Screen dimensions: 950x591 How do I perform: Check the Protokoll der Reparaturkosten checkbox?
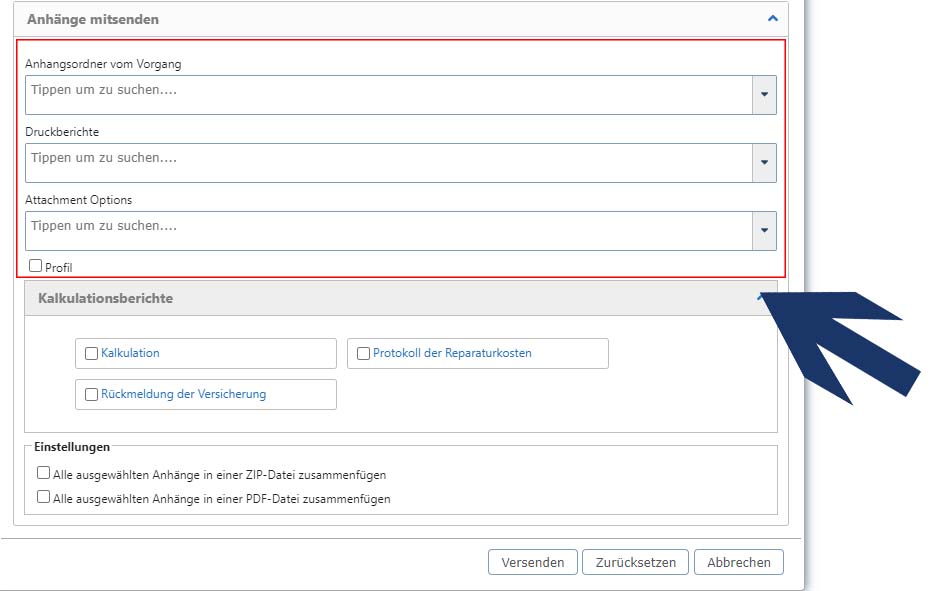(x=364, y=353)
